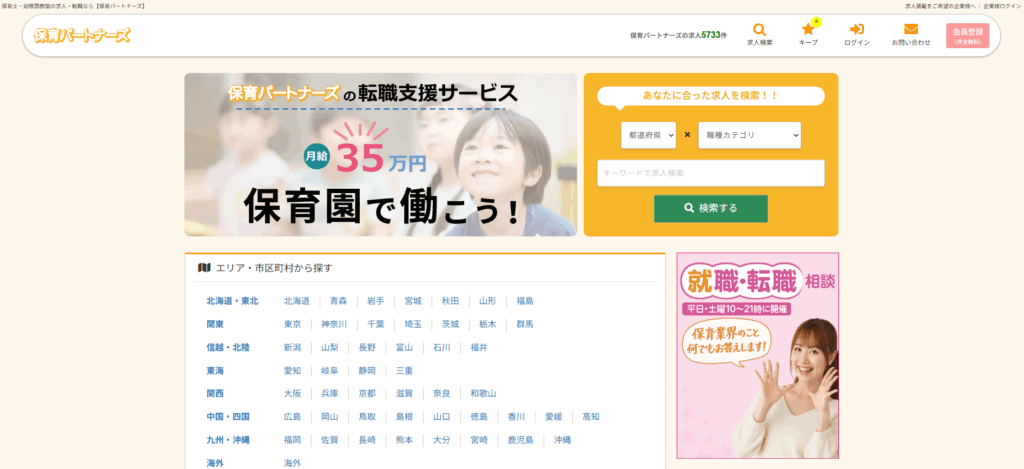Expand the 都道府県 dropdown

(648, 134)
